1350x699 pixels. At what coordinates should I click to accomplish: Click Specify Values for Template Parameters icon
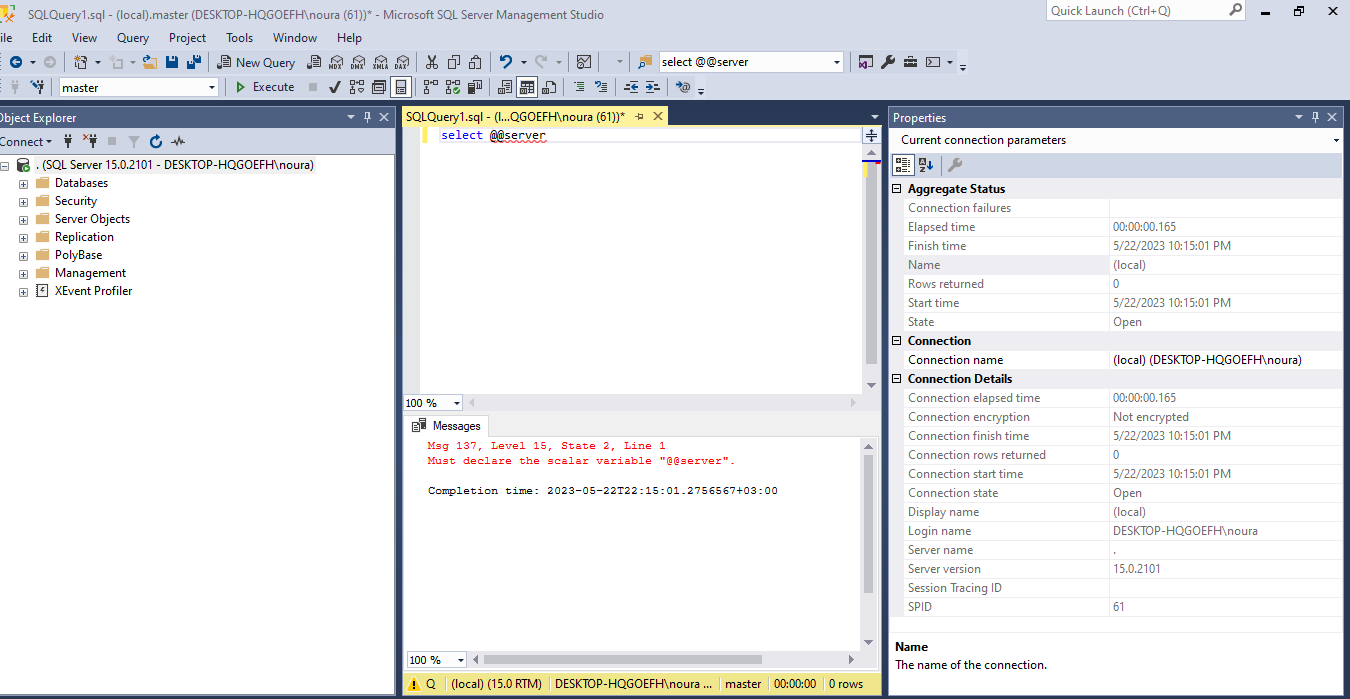[683, 87]
